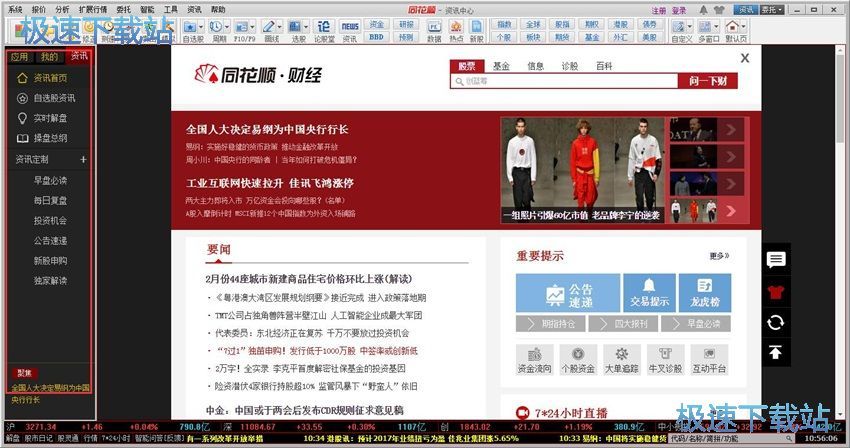This screenshot has height=448, width=850.
Task: Open 个股资金 icon tile
Action: coord(578,360)
